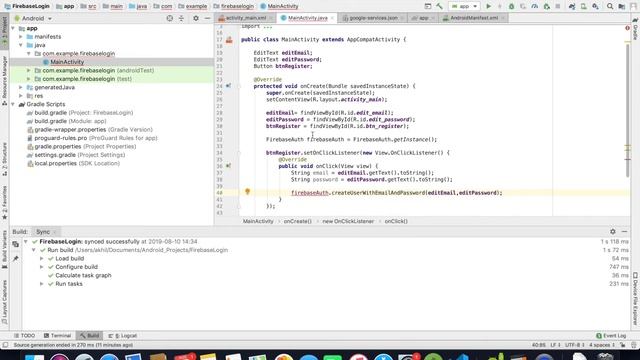Toggle the Structure tool window
This screenshot has height=360, width=640.
point(4,159)
